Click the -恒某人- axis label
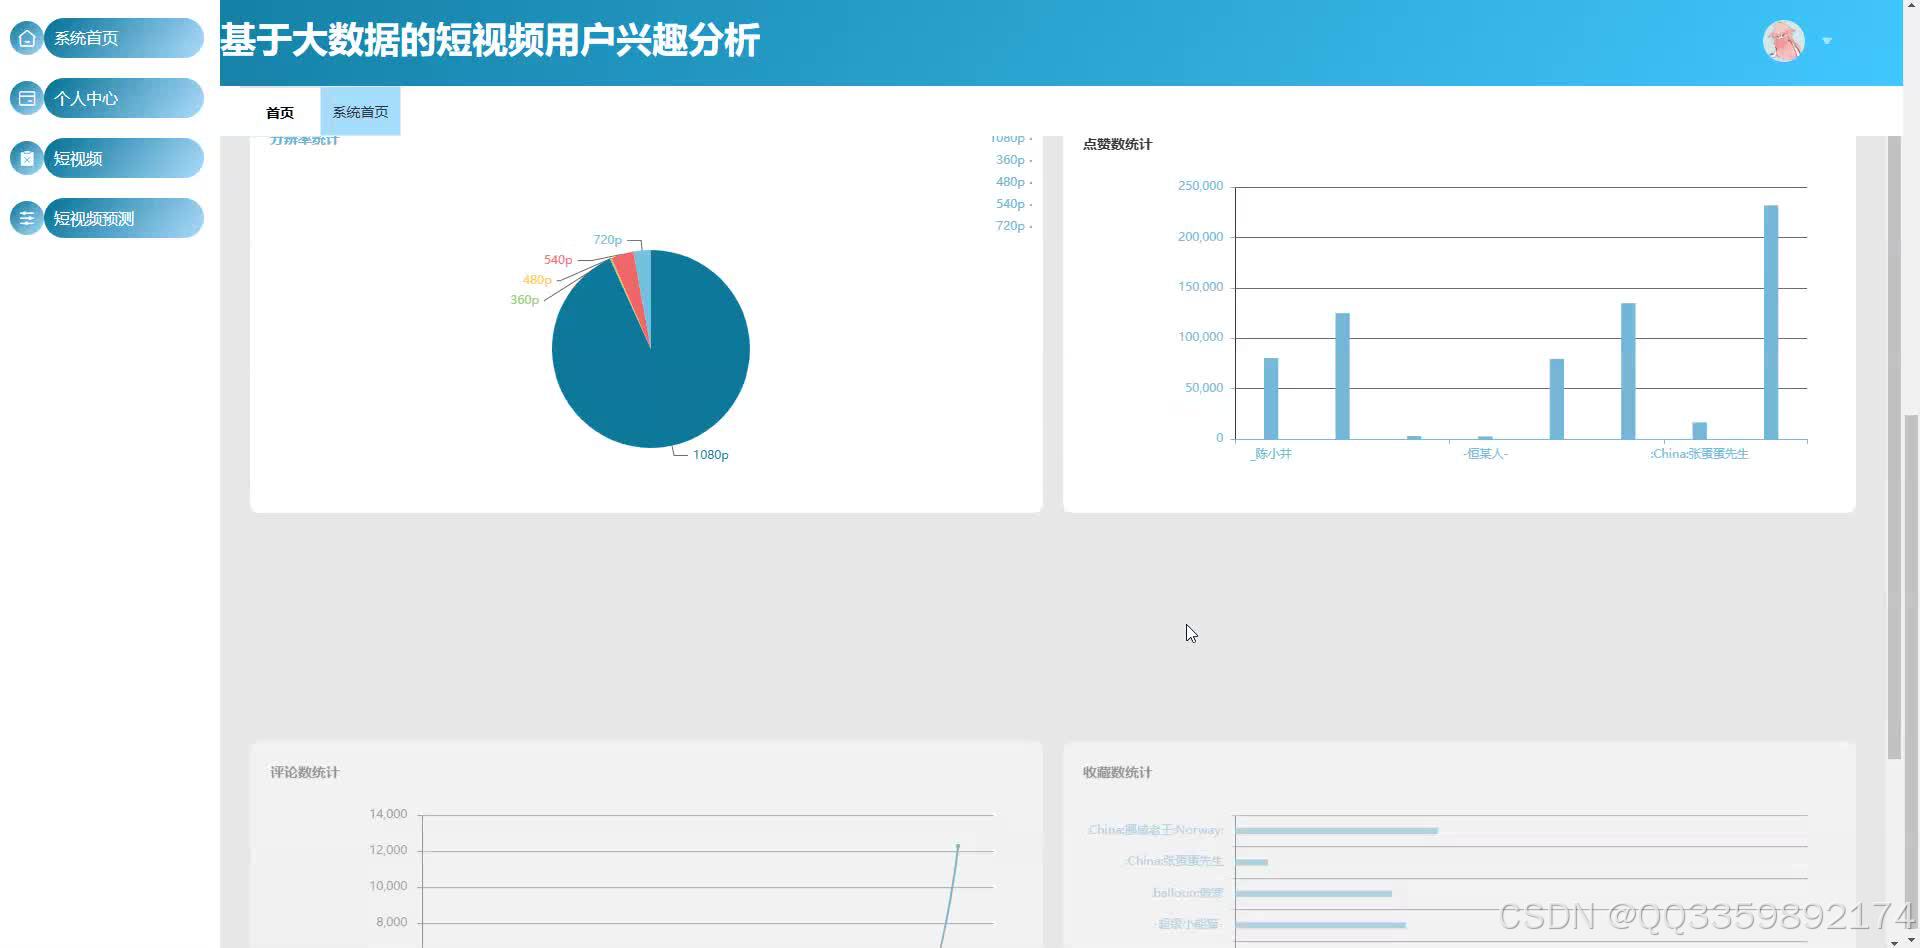 click(x=1485, y=454)
